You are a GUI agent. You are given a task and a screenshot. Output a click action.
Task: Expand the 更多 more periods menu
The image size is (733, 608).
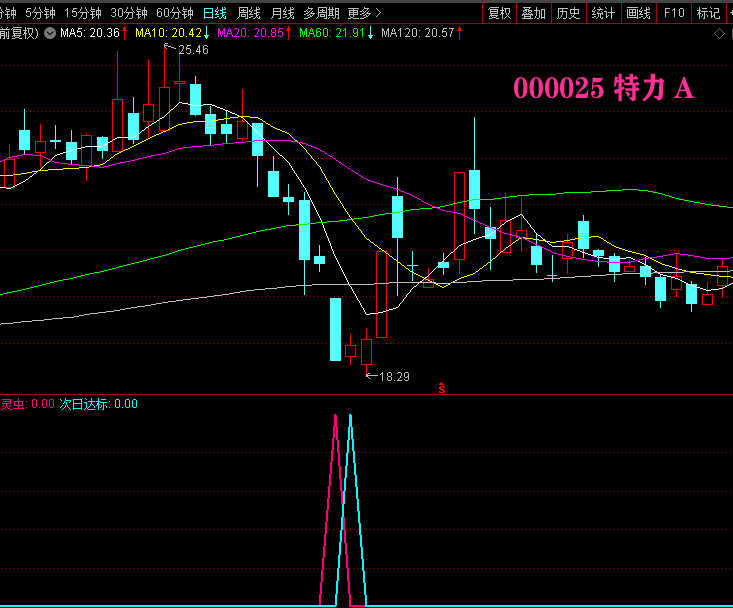[x=365, y=13]
